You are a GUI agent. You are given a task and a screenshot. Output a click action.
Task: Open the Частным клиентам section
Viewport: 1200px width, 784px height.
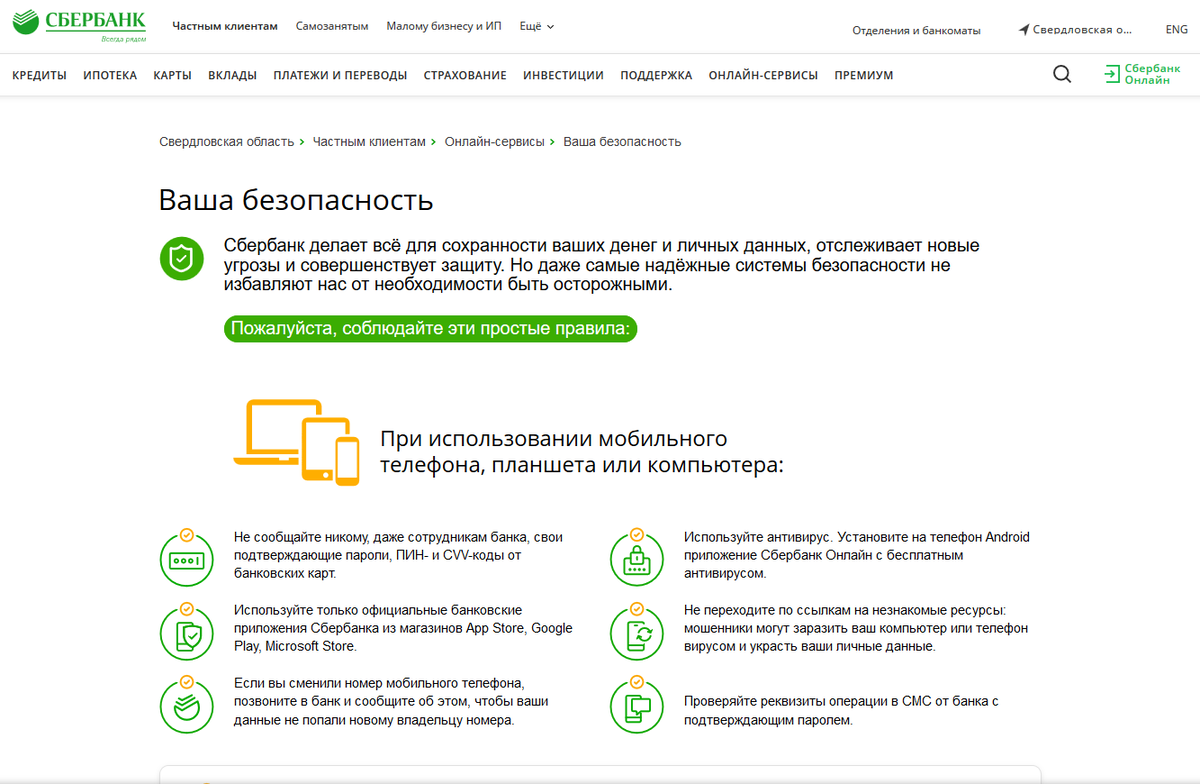point(225,27)
